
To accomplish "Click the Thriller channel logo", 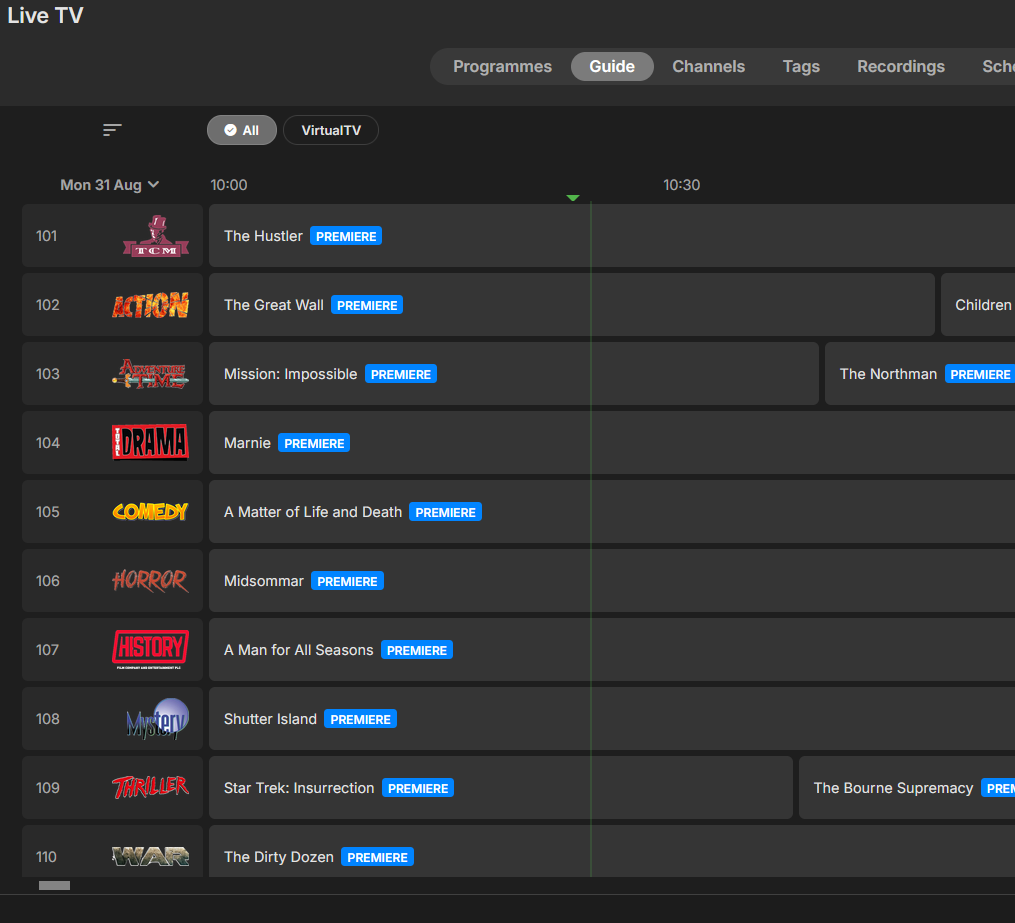I will click(150, 787).
